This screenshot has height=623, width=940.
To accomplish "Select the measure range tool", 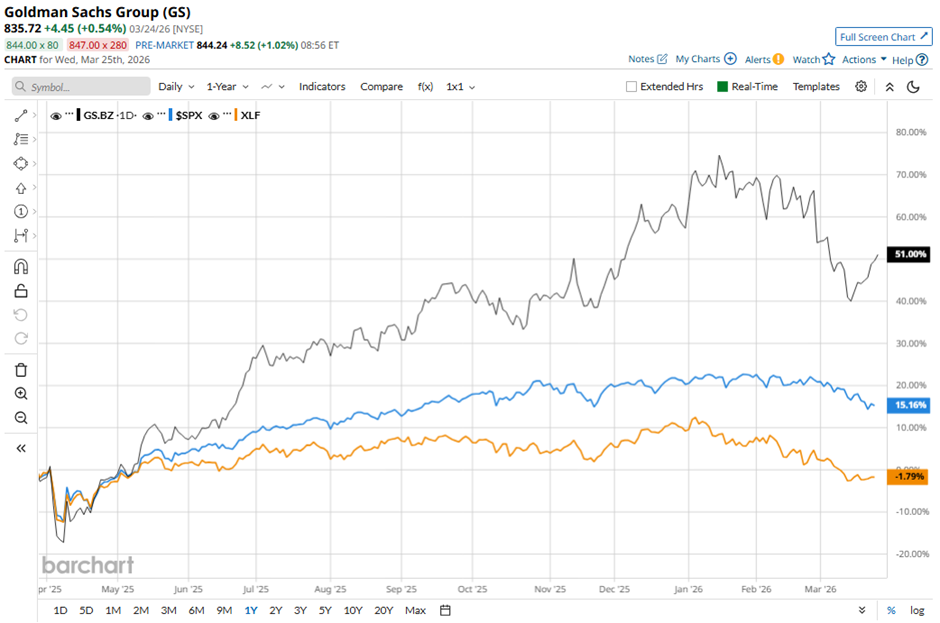I will 20,236.
